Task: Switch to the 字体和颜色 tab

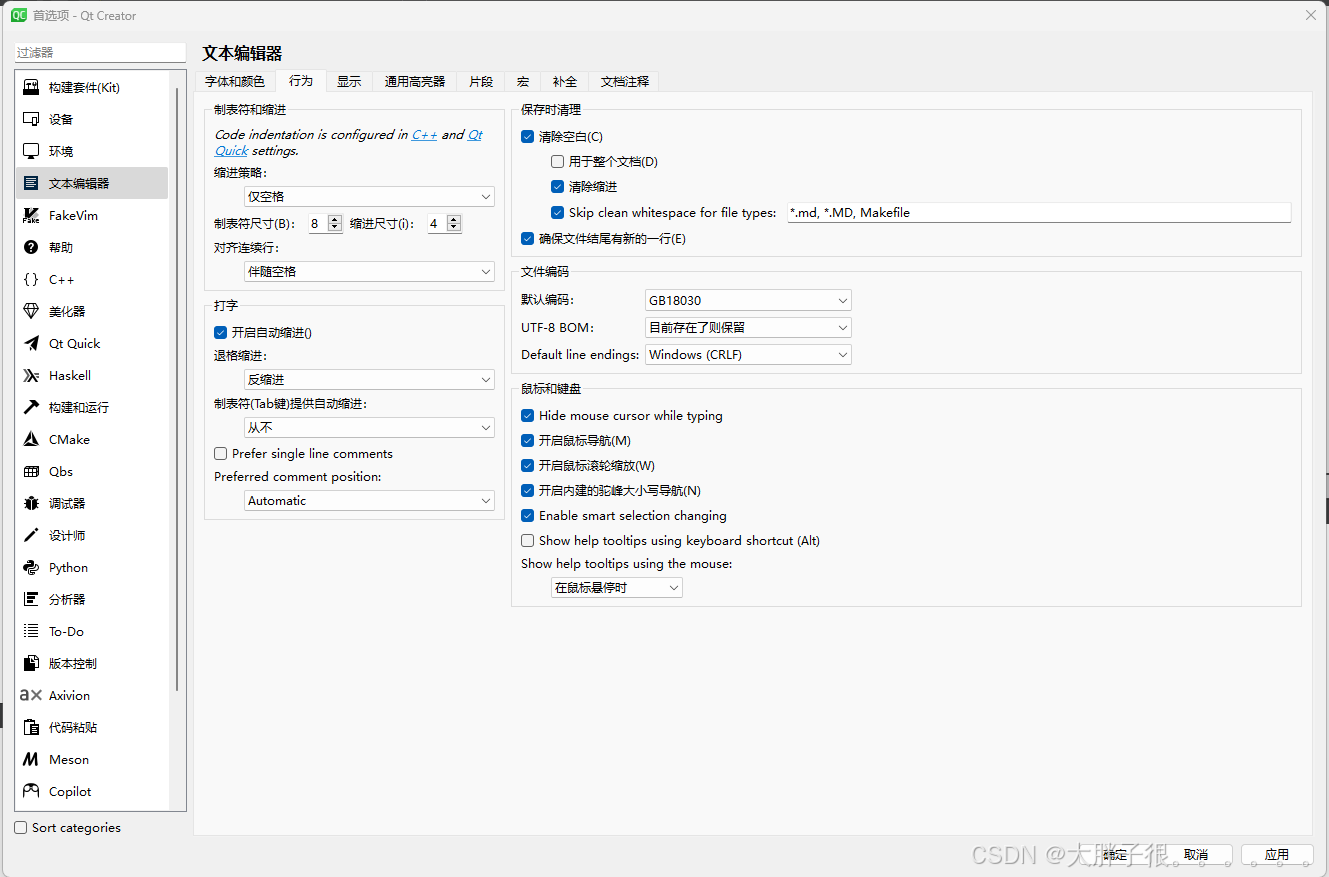Action: coord(236,81)
